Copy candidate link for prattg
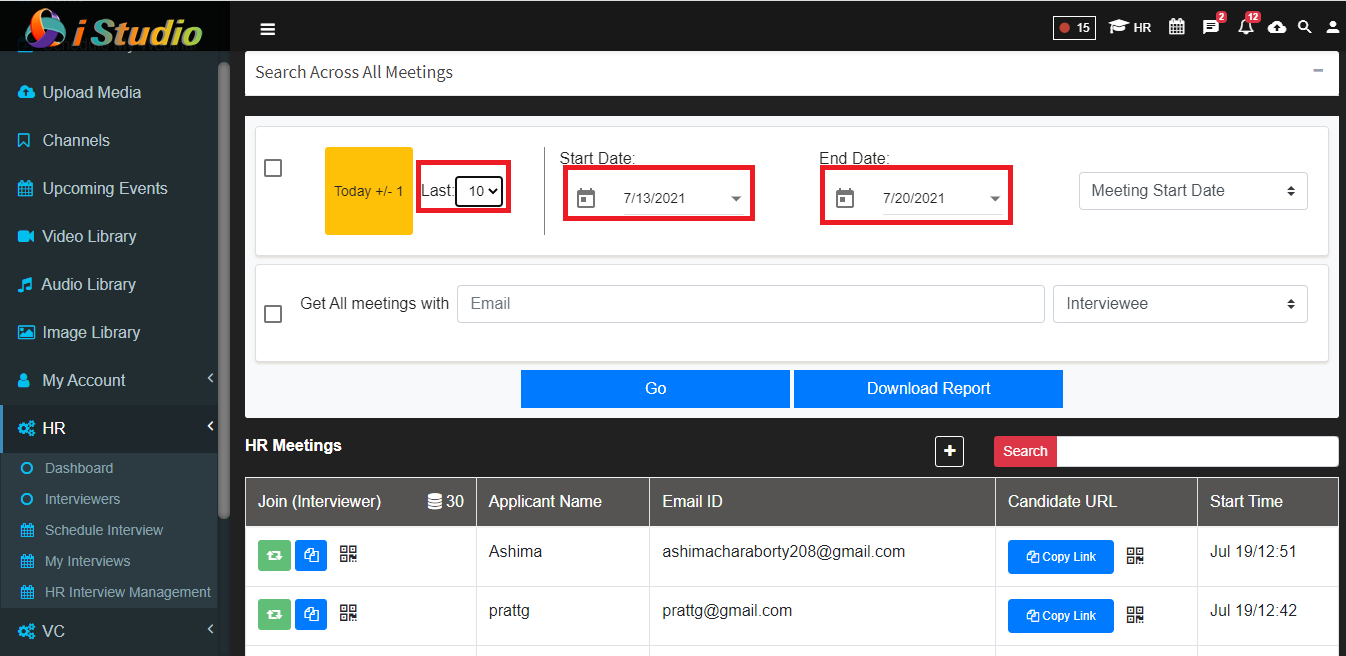The image size is (1346, 656). pos(1060,616)
